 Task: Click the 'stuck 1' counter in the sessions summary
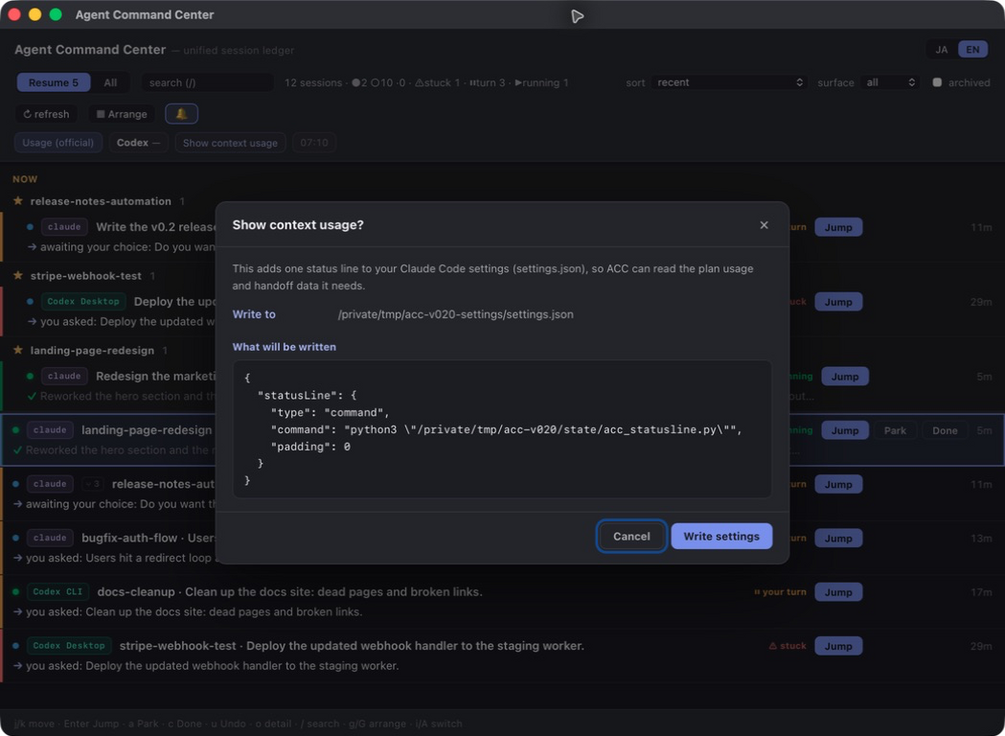click(437, 83)
